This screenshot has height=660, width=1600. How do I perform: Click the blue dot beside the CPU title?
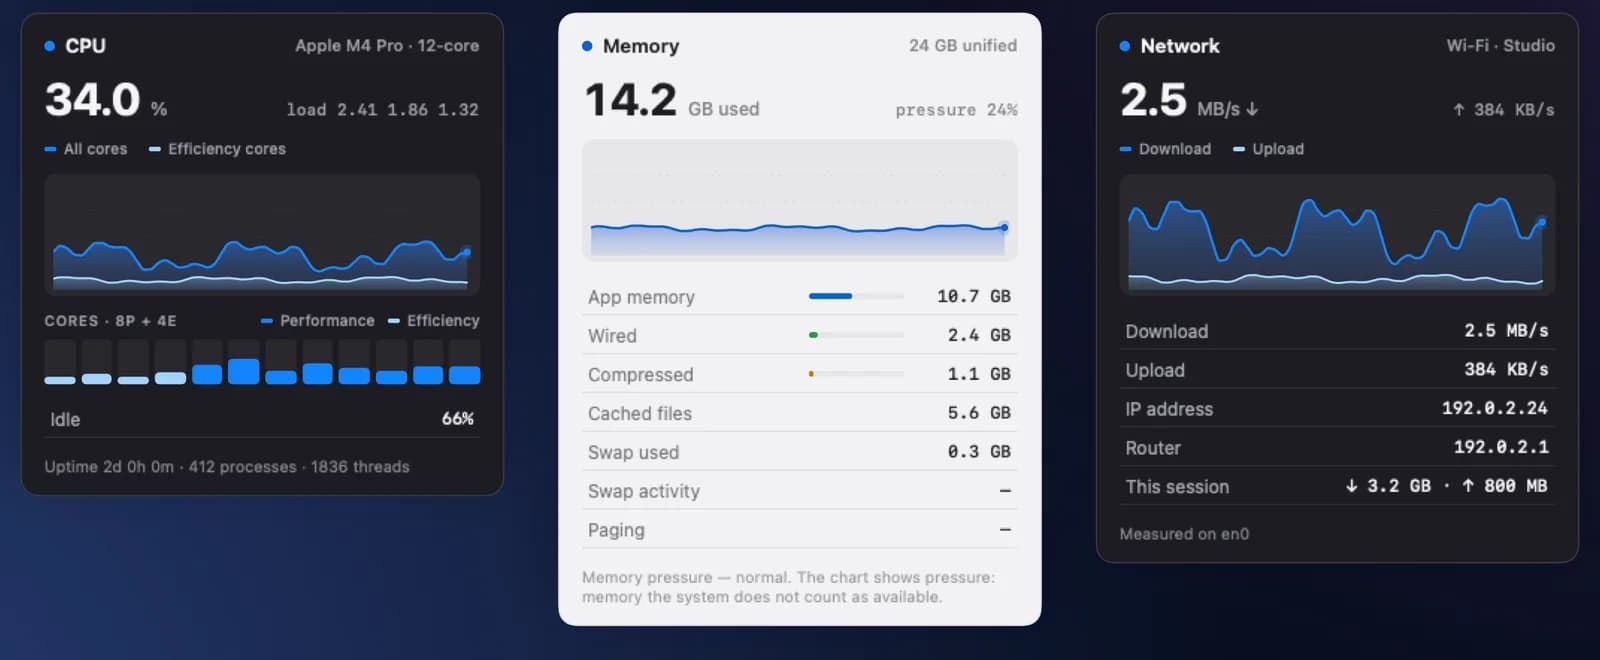tap(50, 46)
